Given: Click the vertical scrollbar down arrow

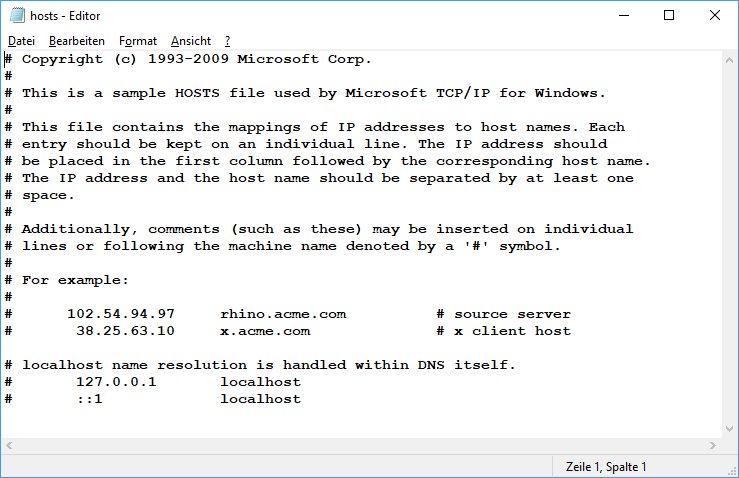Looking at the screenshot, I should (x=729, y=429).
